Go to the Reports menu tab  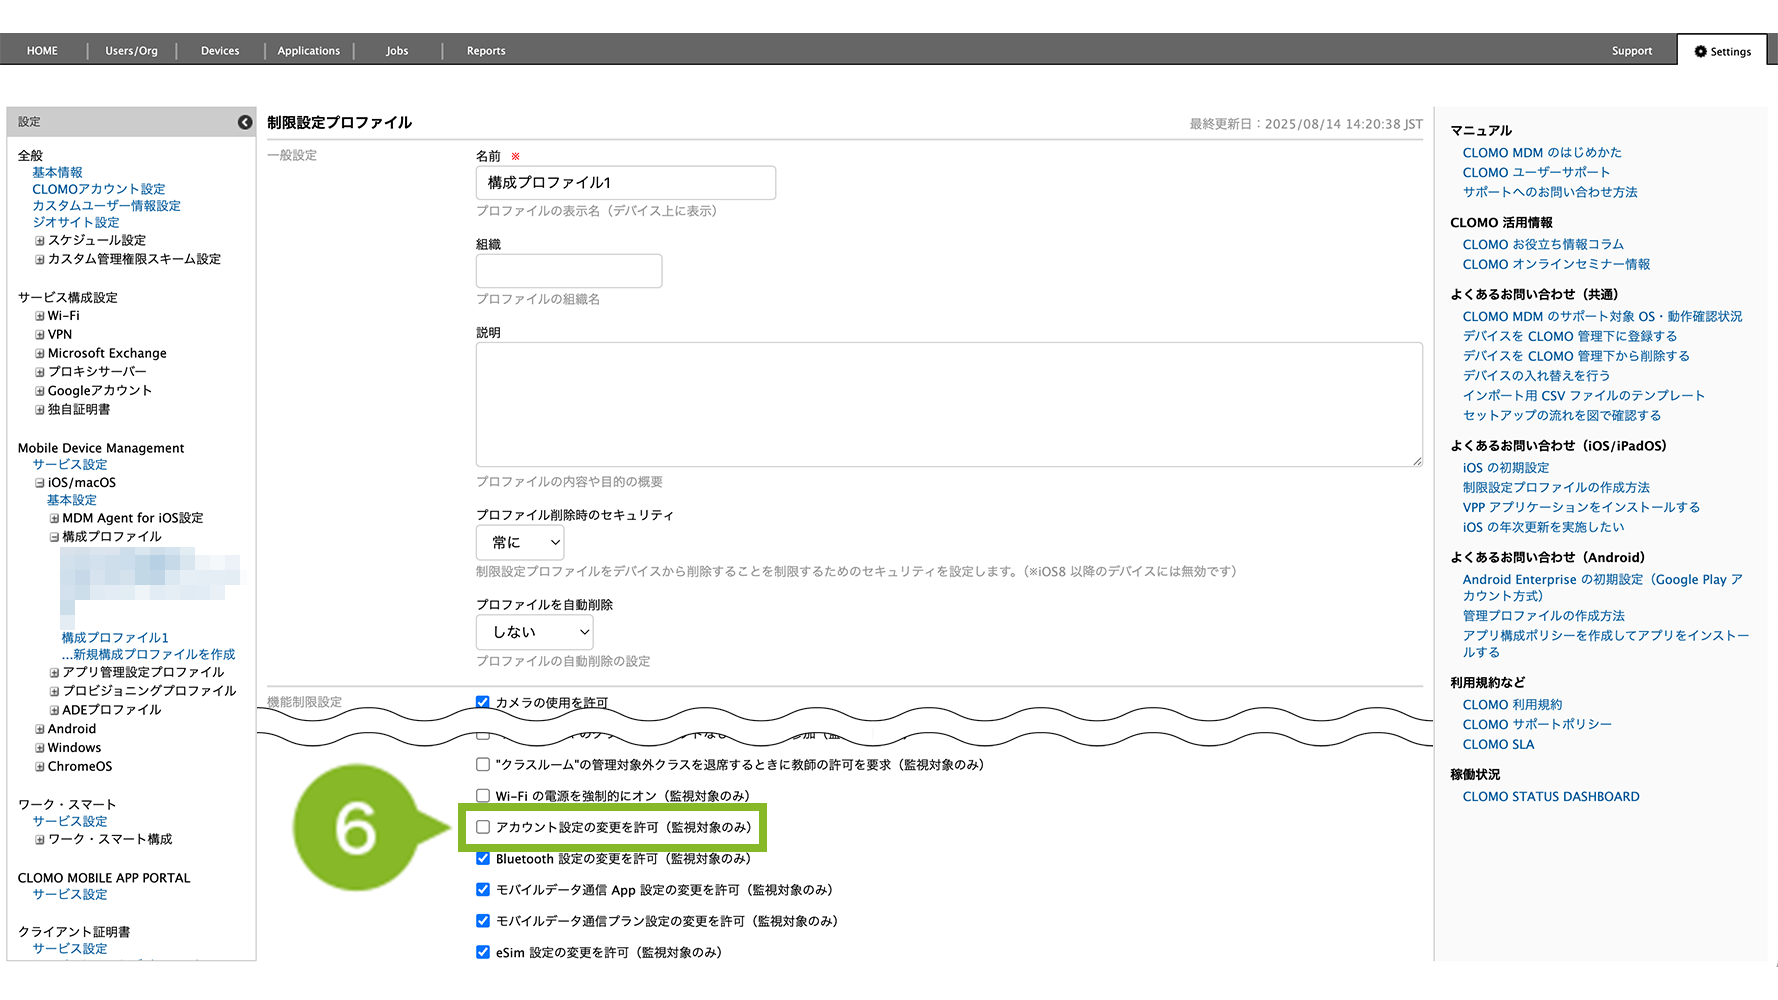pos(486,51)
